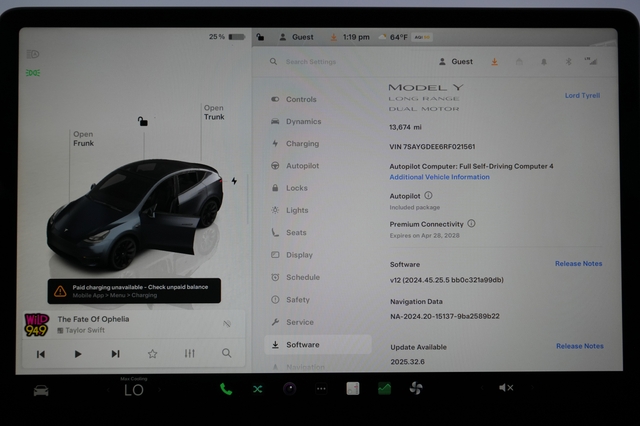Open Release Notes for current software
This screenshot has height=426, width=640.
578,264
